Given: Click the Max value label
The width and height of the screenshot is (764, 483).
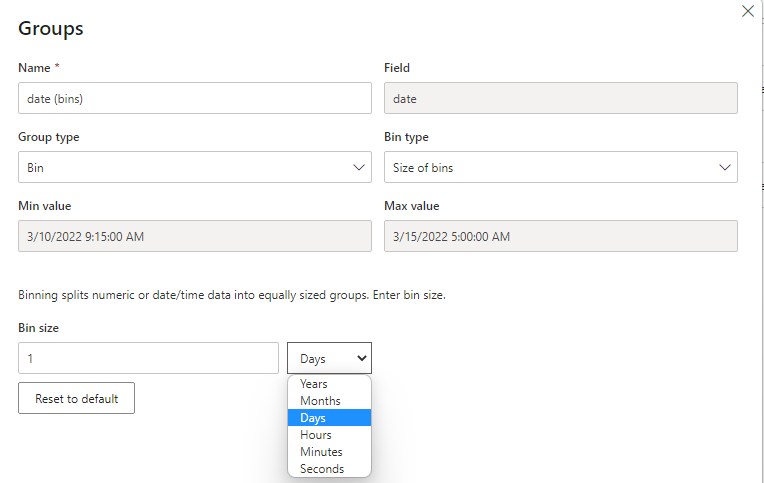Looking at the screenshot, I should (412, 206).
